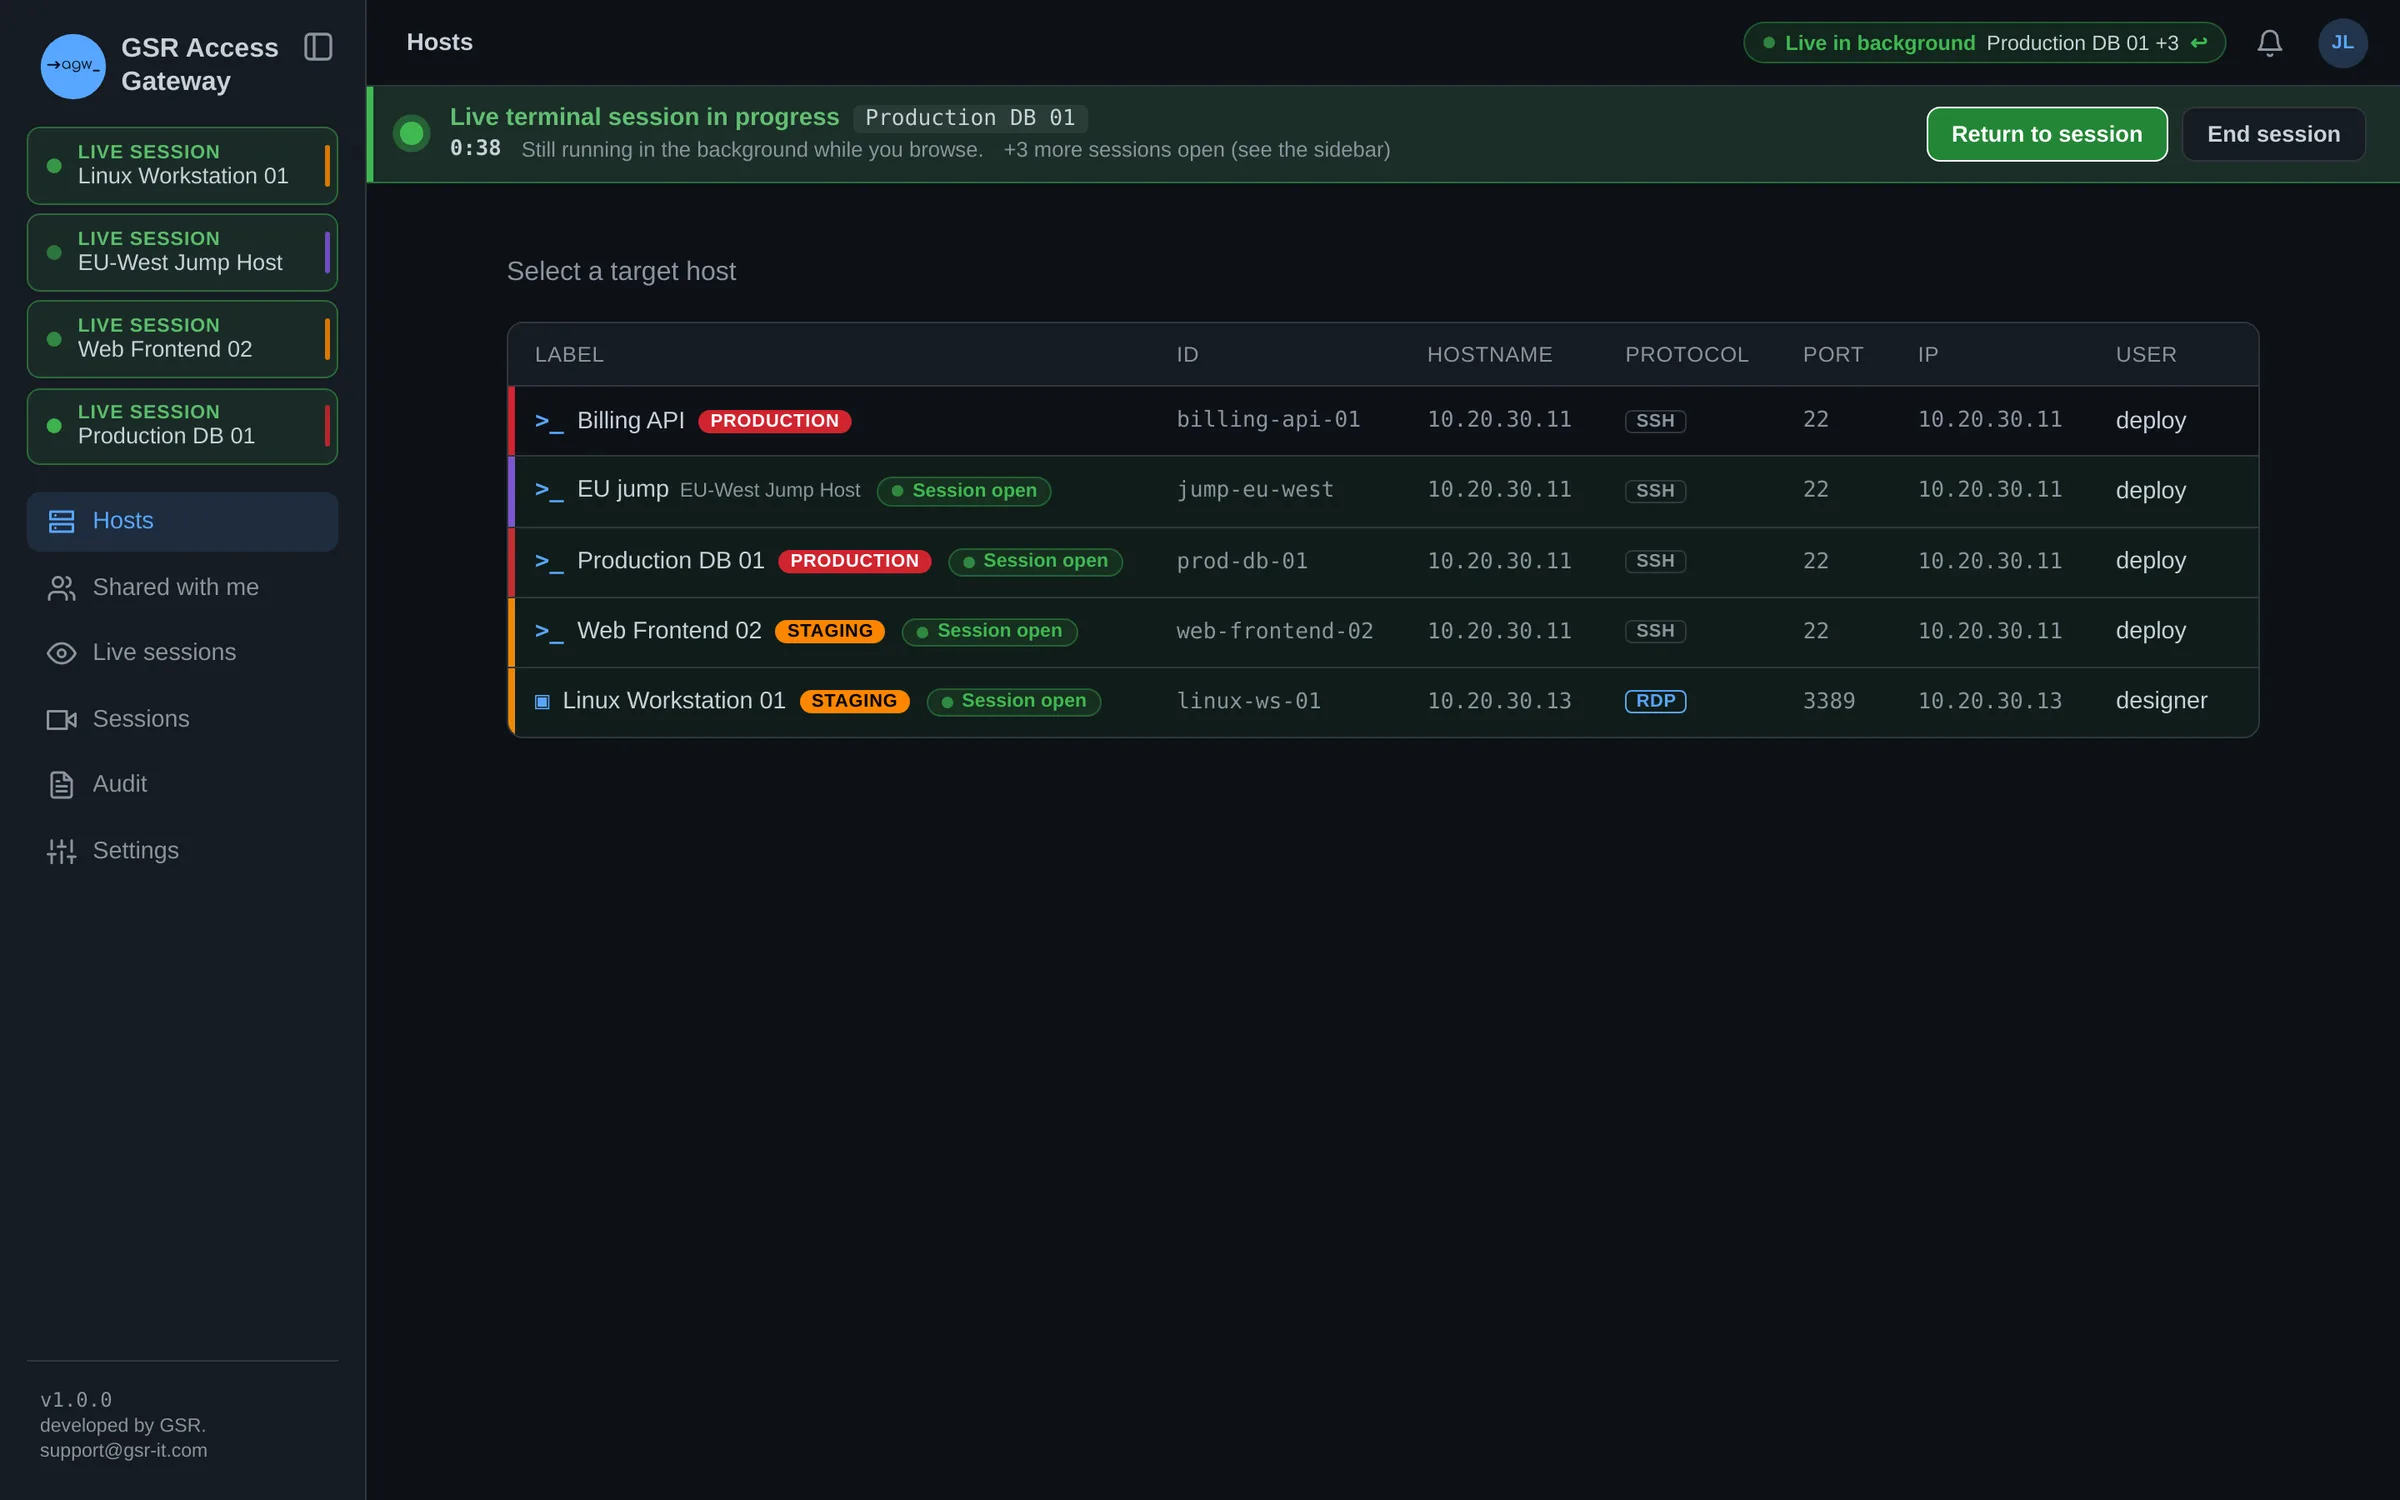The image size is (2400, 1500).
Task: Click the Live sessions eye icon
Action: 62,653
